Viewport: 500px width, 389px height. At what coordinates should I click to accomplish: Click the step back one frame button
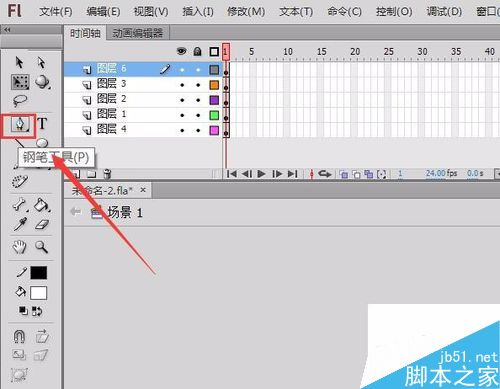[247, 174]
